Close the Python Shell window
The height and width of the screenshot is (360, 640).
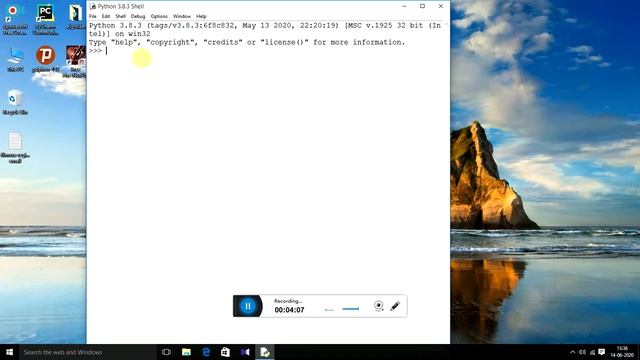(x=441, y=6)
